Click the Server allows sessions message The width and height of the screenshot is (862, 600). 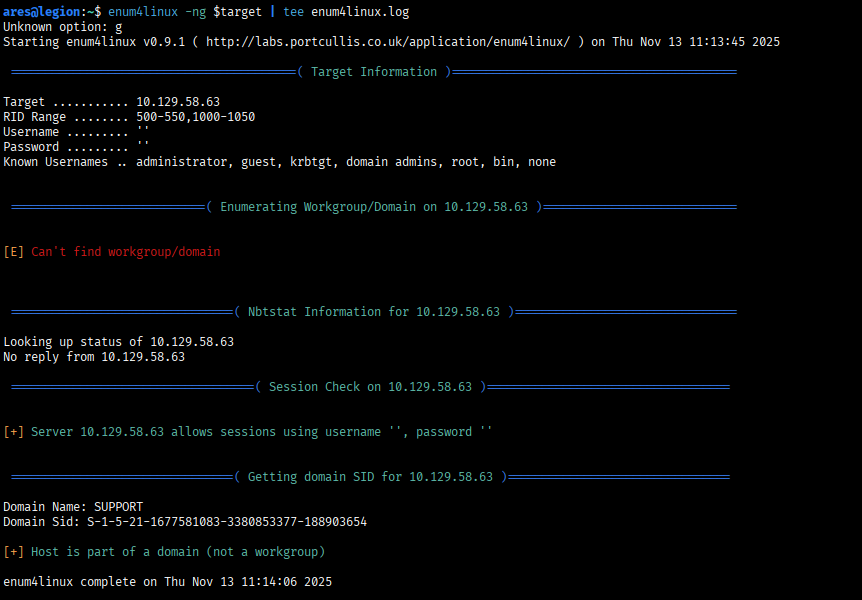point(261,432)
